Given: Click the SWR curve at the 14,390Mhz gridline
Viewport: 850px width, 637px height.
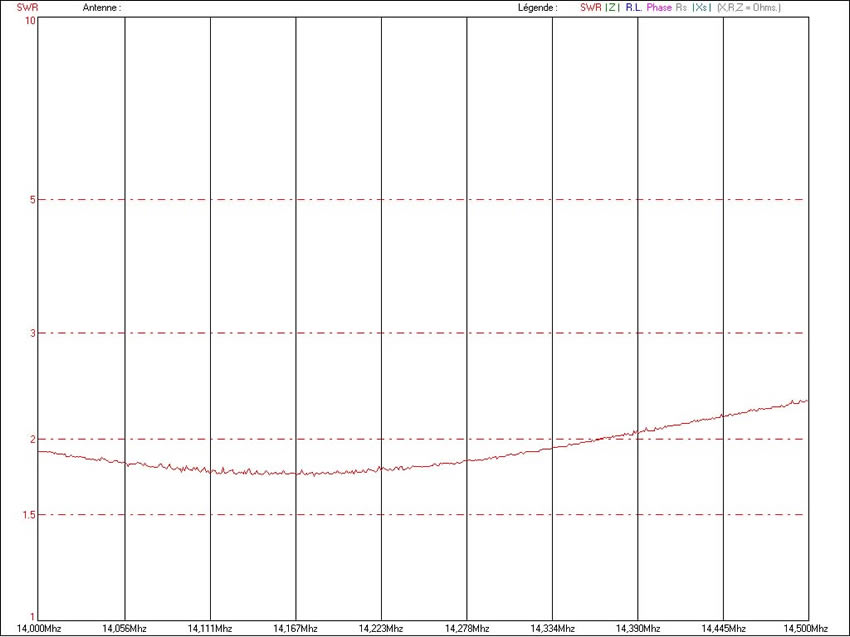Looking at the screenshot, I should point(638,433).
